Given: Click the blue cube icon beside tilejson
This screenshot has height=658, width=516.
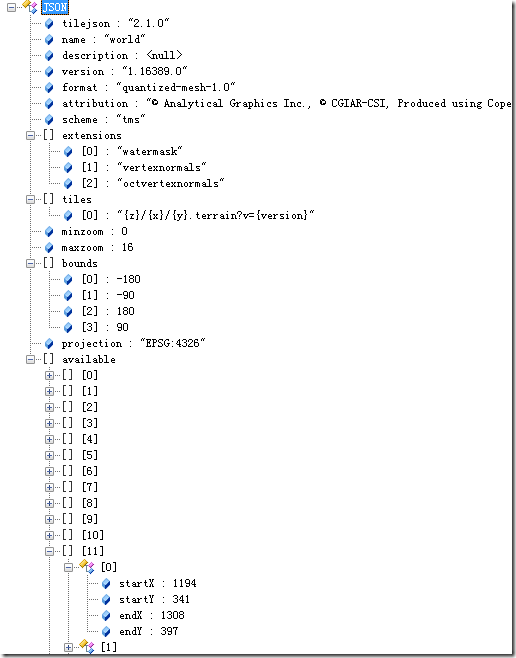Looking at the screenshot, I should pyautogui.click(x=49, y=24).
